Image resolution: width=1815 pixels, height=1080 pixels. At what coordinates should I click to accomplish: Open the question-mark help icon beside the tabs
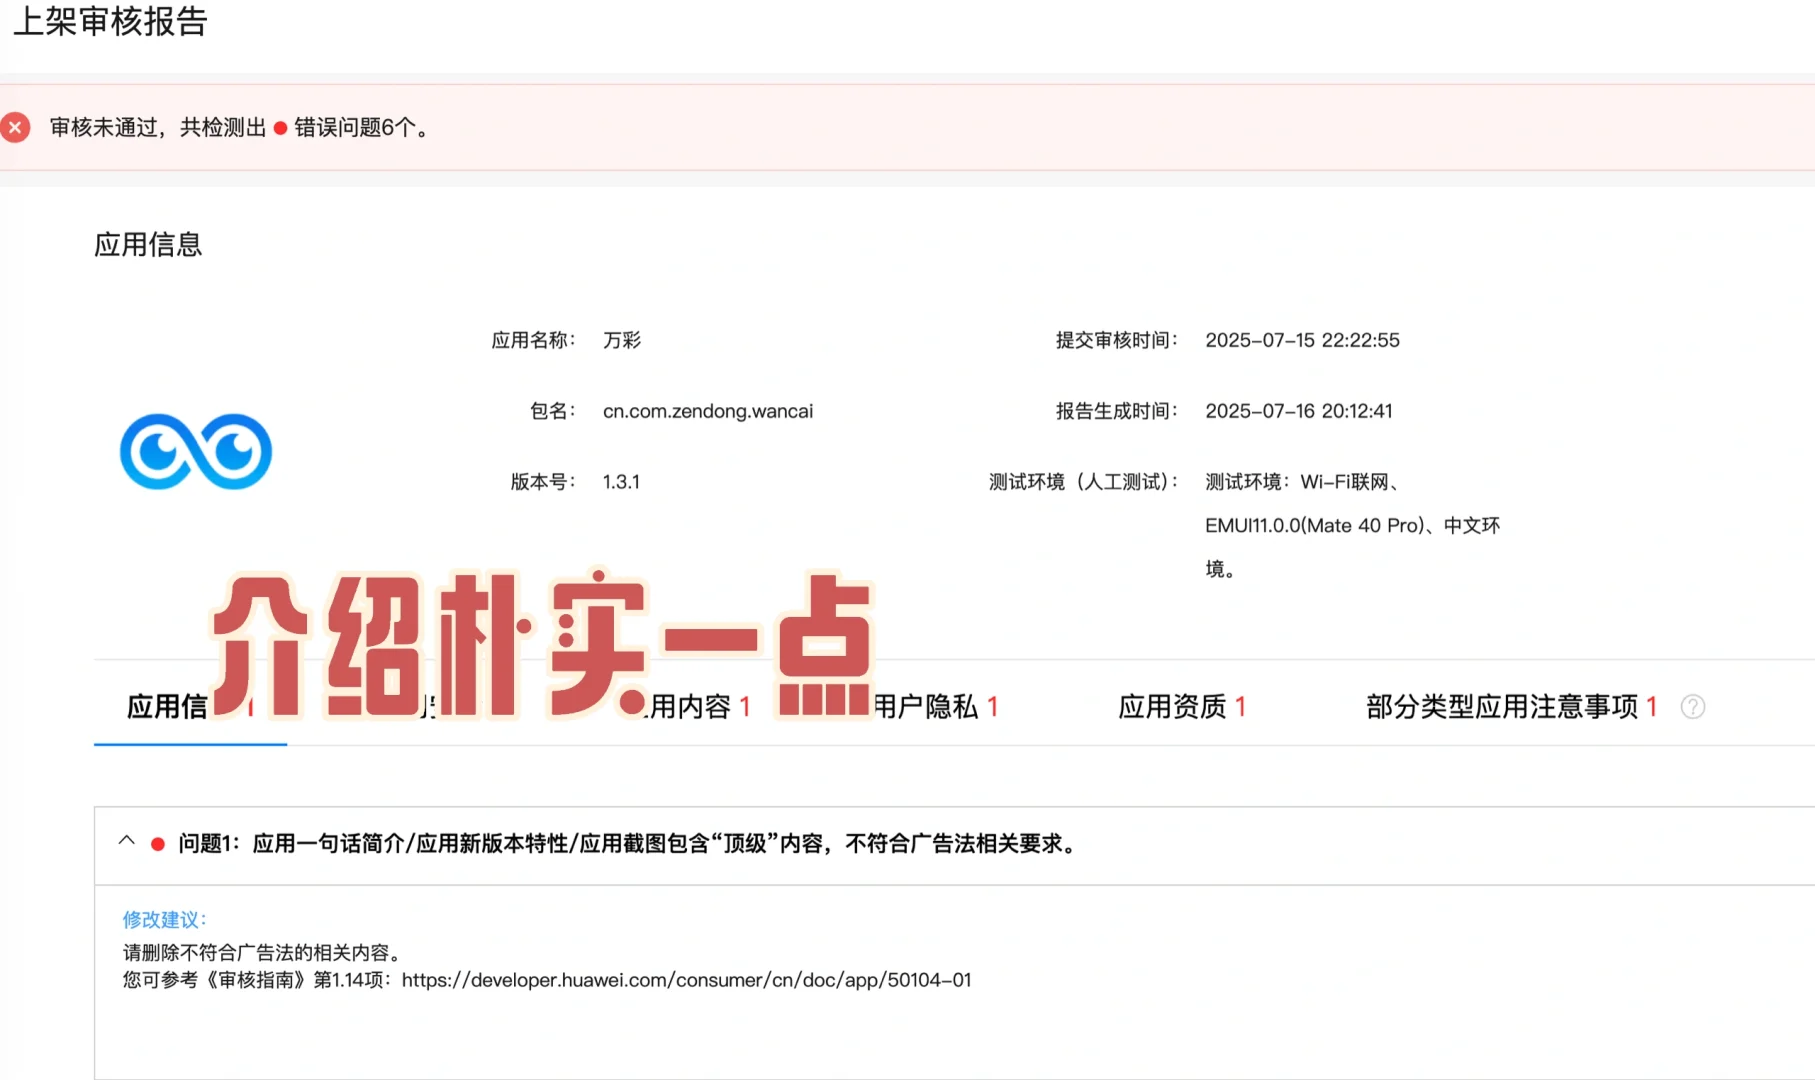click(x=1694, y=707)
